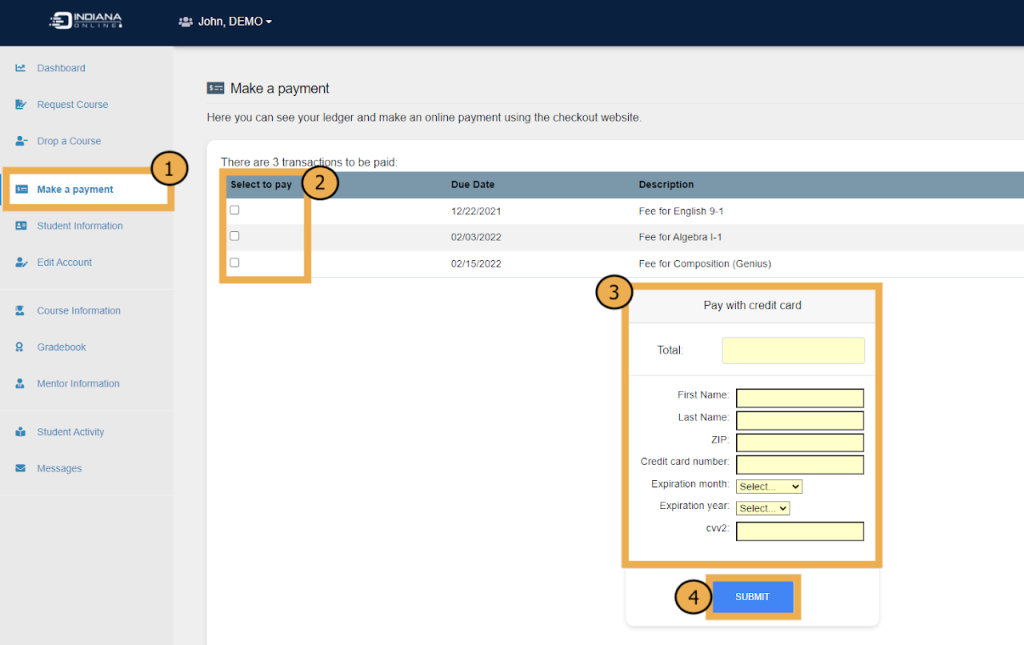This screenshot has width=1024, height=645.
Task: Click the Gradebook ribbon icon
Action: 20,347
